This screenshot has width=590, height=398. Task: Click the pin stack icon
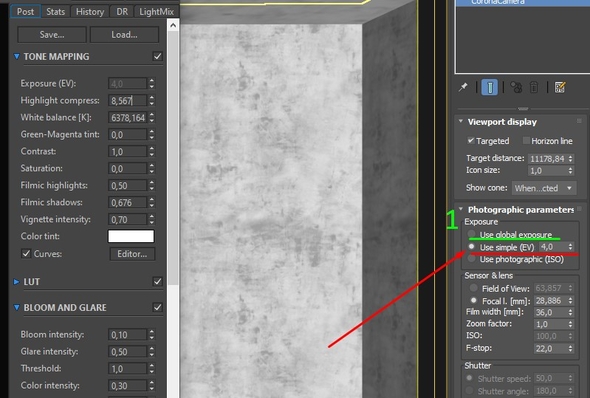click(x=463, y=87)
